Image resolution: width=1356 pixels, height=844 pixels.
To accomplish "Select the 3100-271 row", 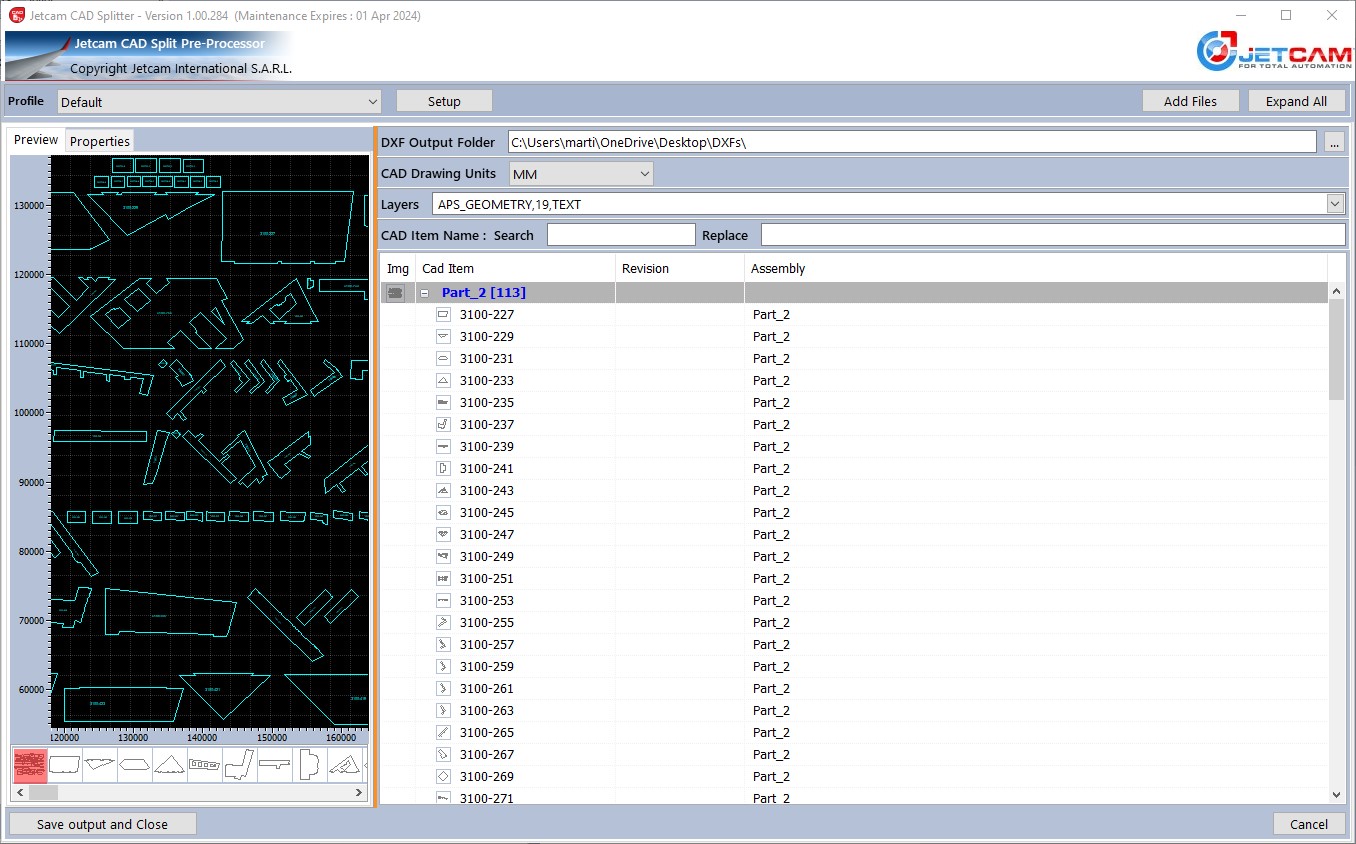I will coord(854,797).
